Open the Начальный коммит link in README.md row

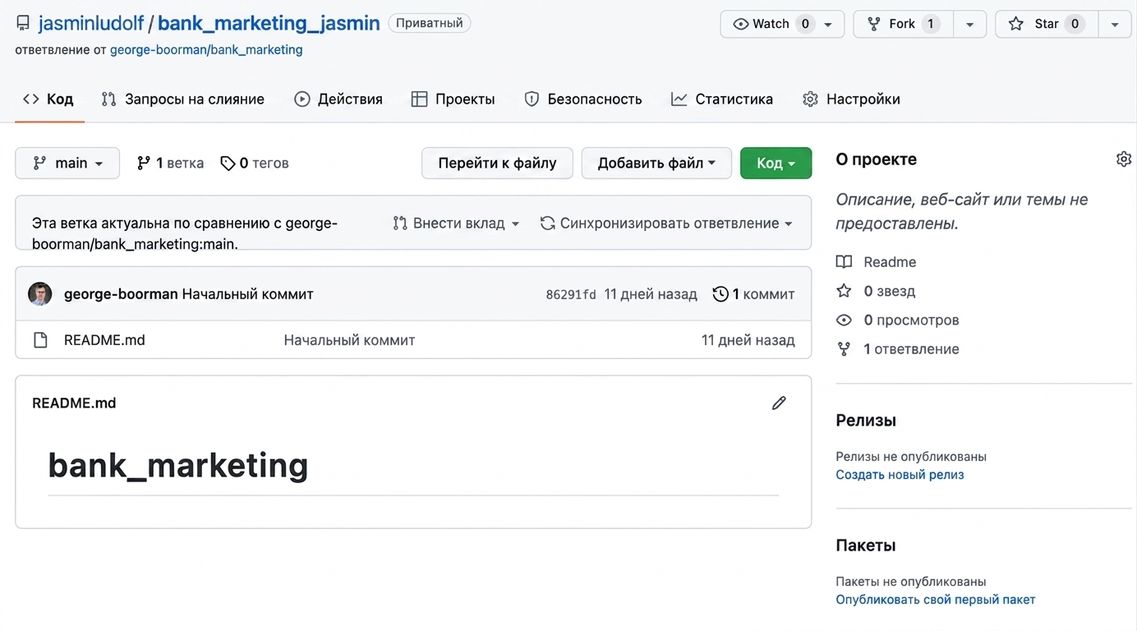tap(350, 340)
